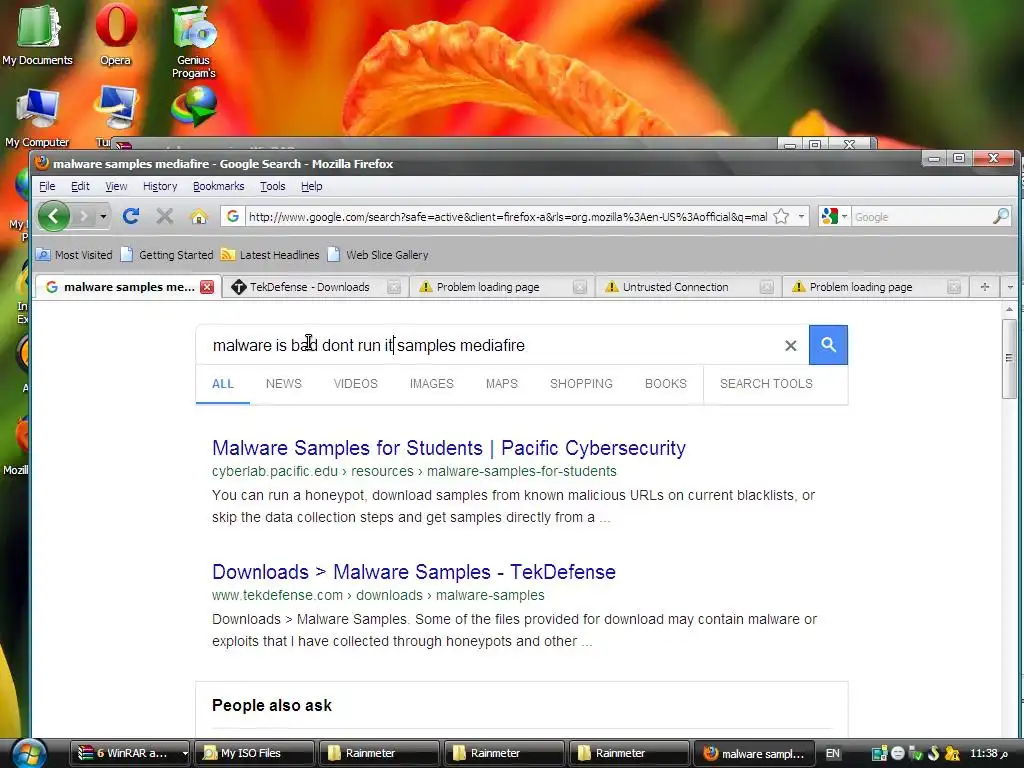This screenshot has height=768, width=1024.
Task: Open the View menu
Action: coord(116,186)
